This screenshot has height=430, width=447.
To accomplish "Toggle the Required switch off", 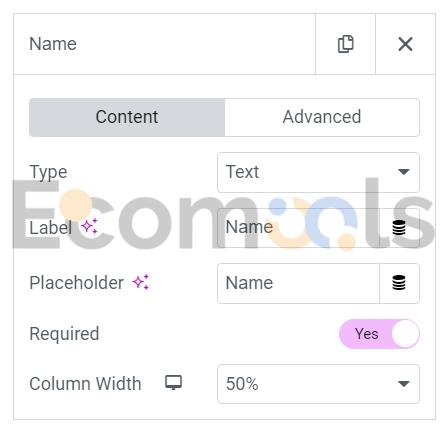I will [379, 334].
